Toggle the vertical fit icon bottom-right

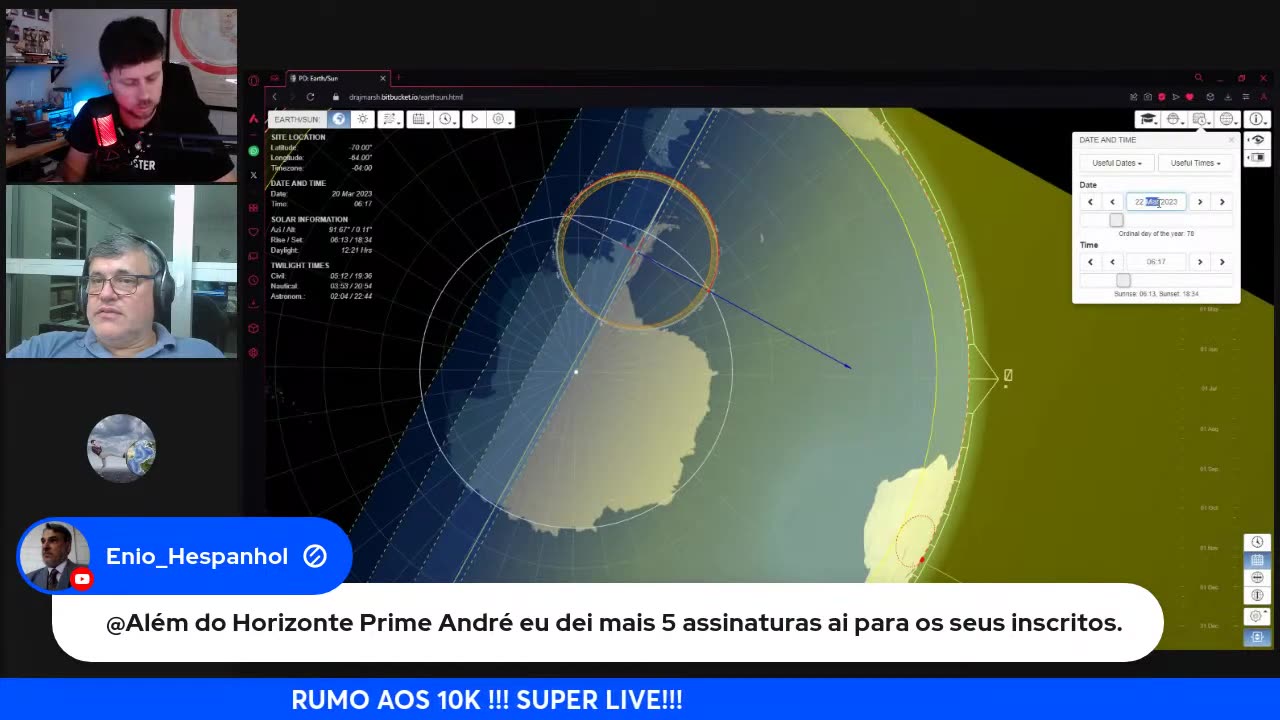pos(1257,637)
